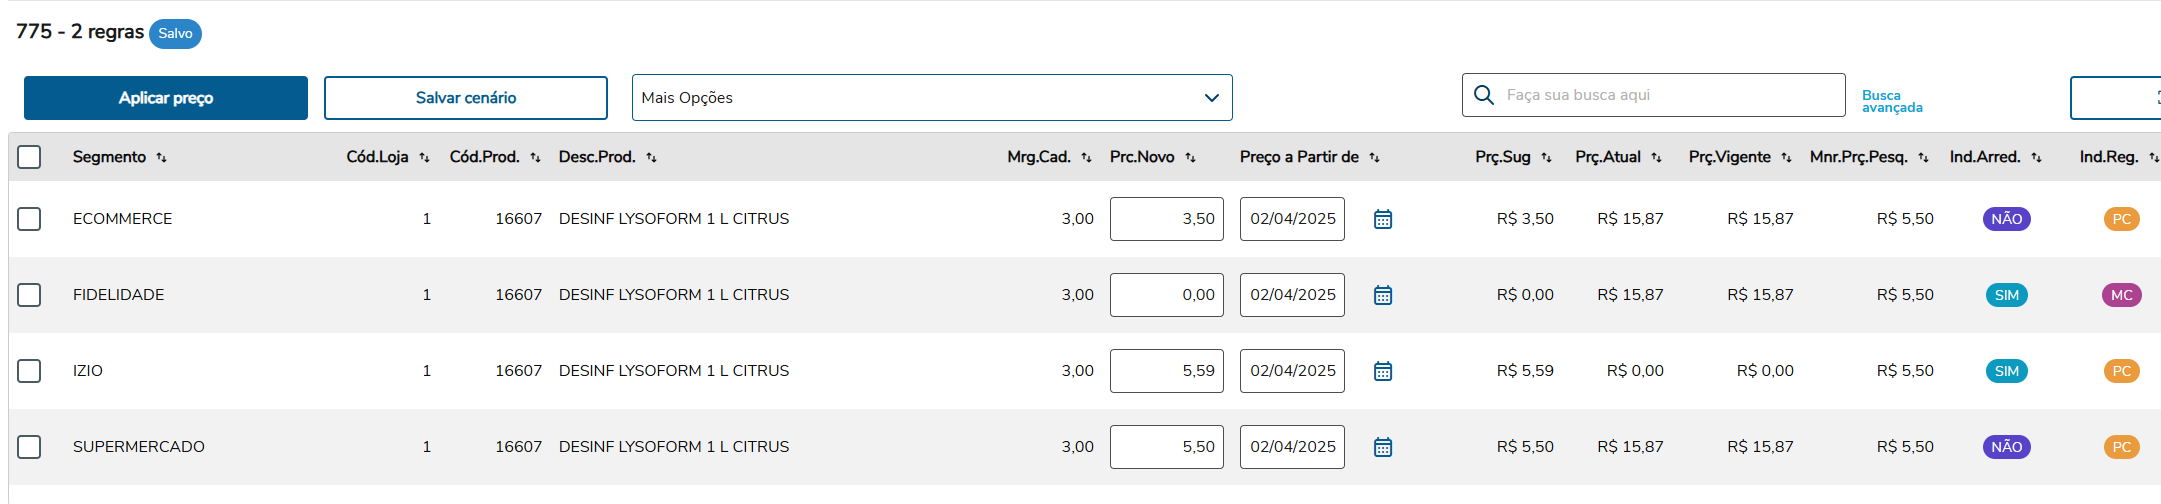Sort by Mrg.Cad. column header
This screenshot has height=504, width=2161.
tap(1039, 157)
